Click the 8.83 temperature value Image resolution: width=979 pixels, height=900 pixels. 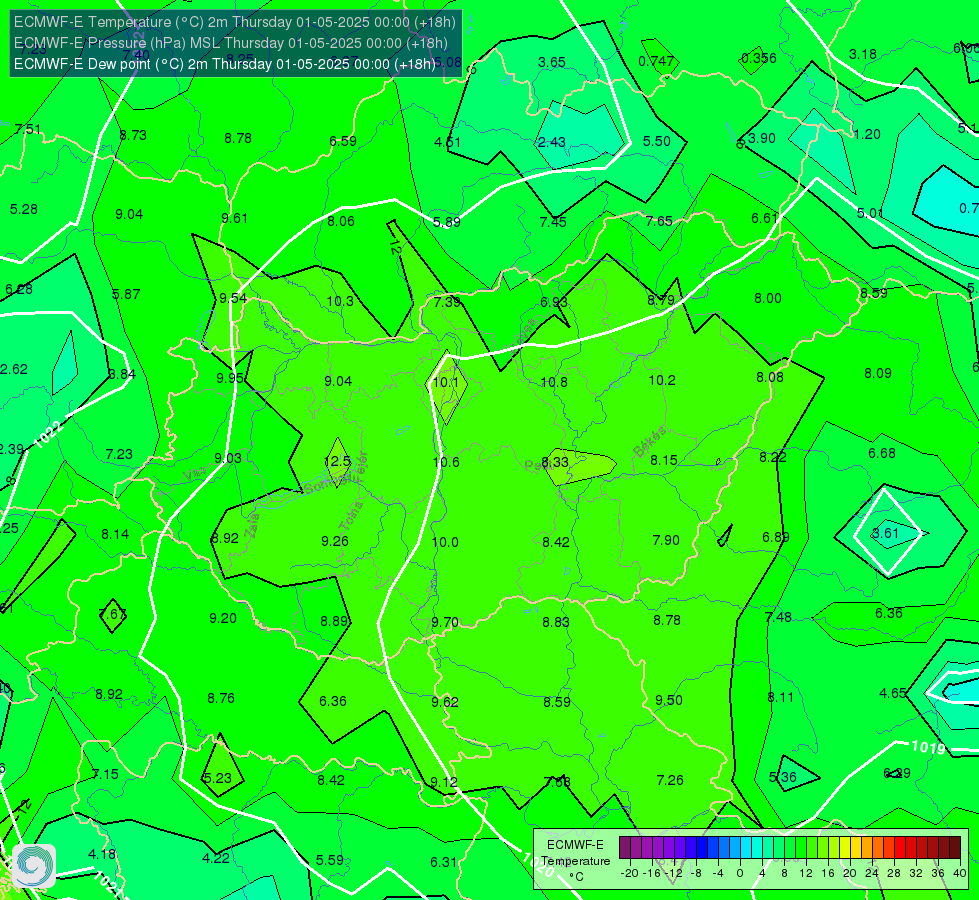coord(556,622)
